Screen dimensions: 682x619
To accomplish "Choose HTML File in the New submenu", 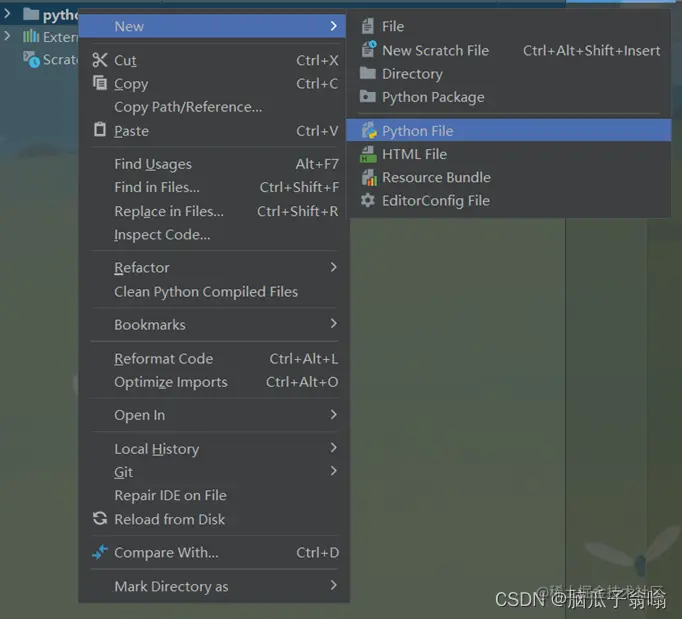I will (508, 154).
